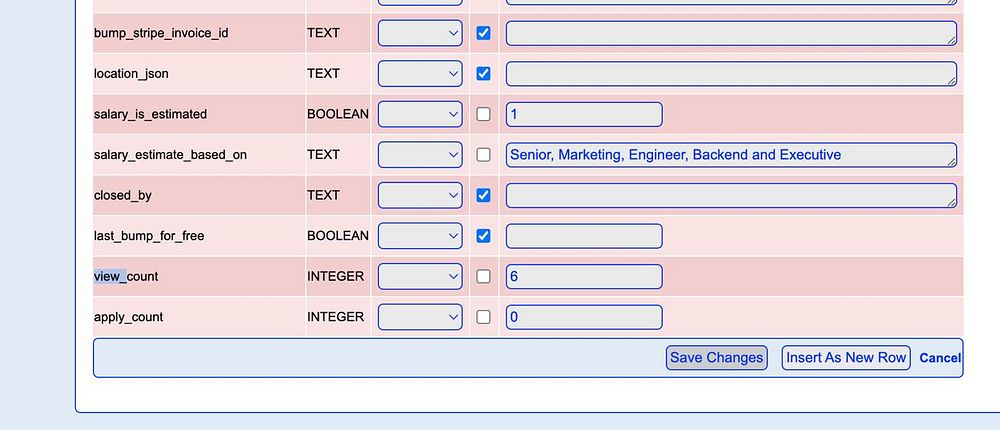
Task: Click Save Changes button
Action: point(716,358)
